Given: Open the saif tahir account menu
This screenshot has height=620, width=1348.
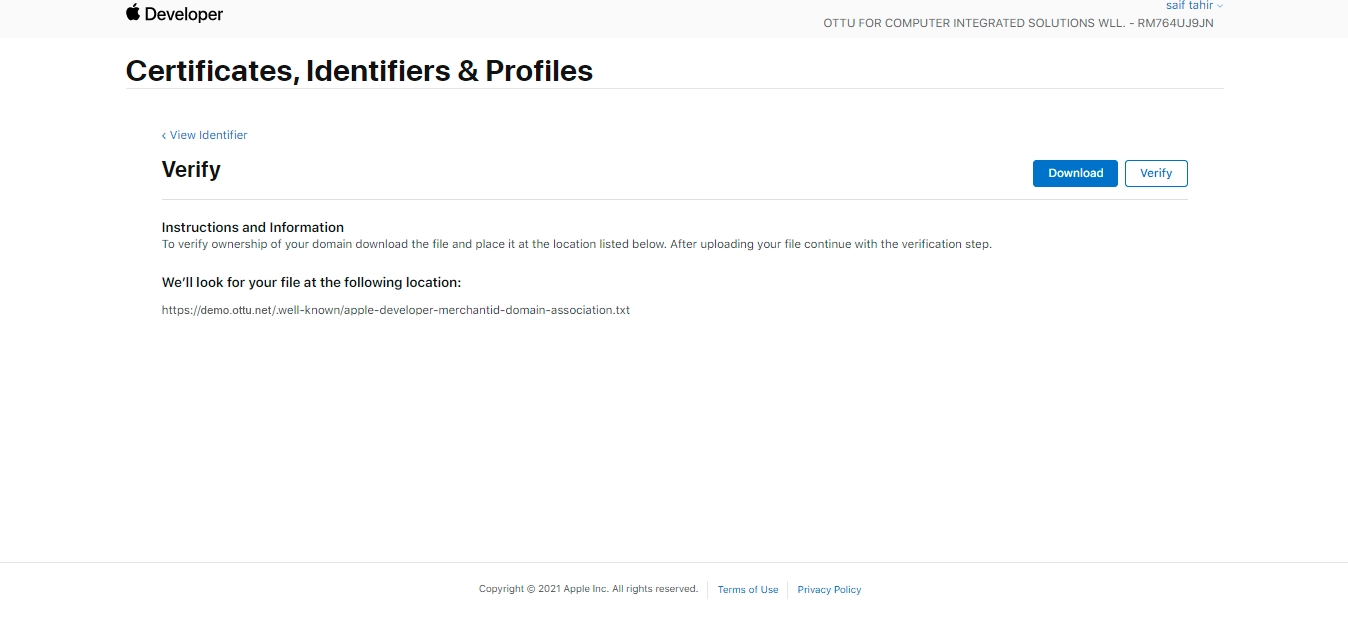Looking at the screenshot, I should pyautogui.click(x=1189, y=6).
